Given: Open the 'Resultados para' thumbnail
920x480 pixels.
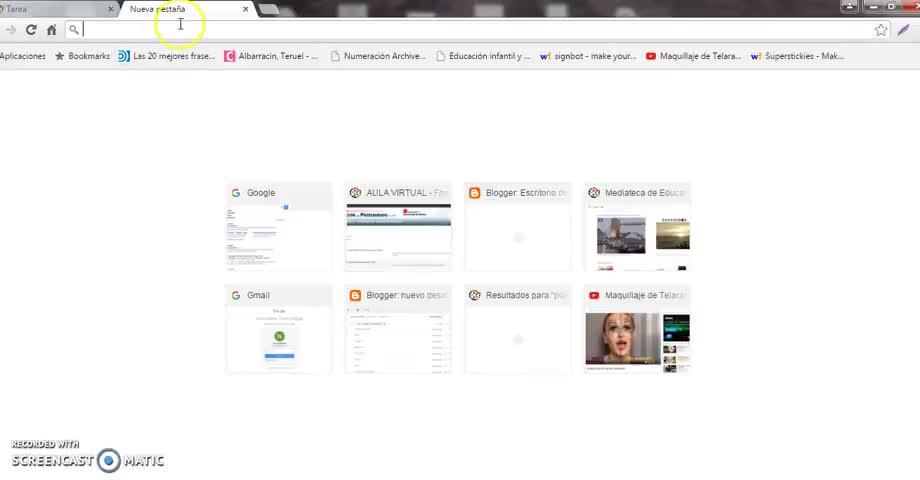Looking at the screenshot, I should pos(518,329).
